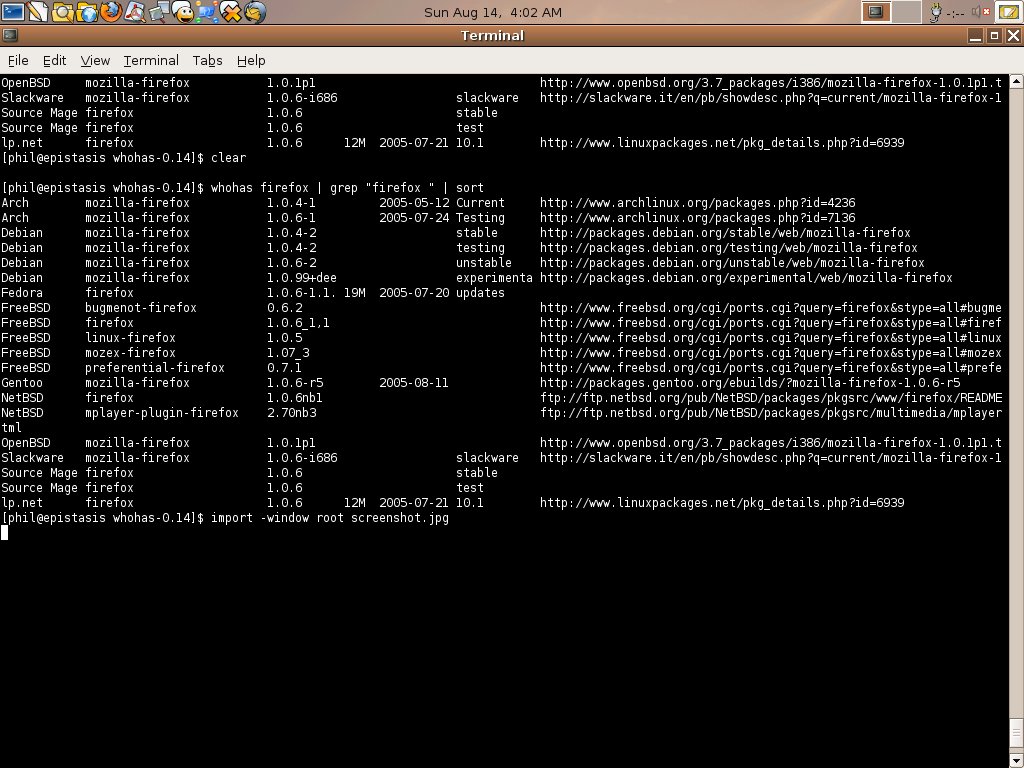
Task: Open the smiley instant messenger launcher
Action: click(184, 11)
